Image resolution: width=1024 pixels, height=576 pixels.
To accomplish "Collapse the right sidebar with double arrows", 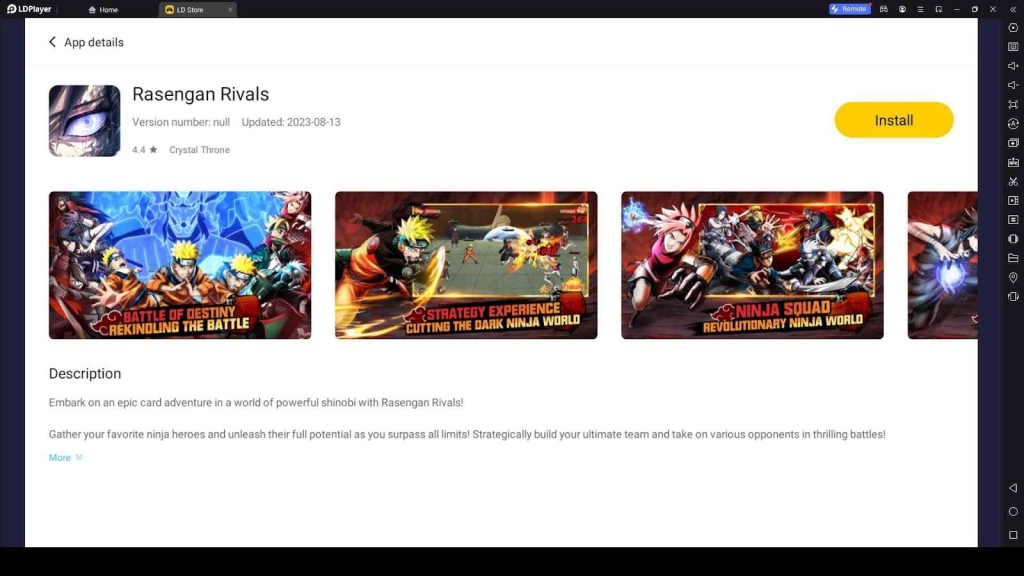I will [1013, 9].
